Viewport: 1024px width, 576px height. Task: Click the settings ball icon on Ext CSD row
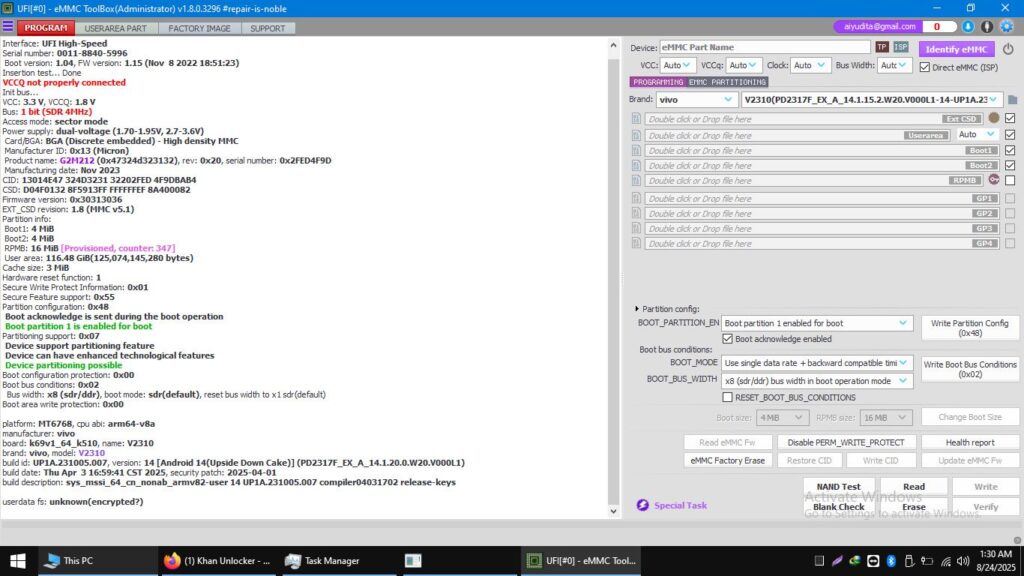click(x=994, y=117)
